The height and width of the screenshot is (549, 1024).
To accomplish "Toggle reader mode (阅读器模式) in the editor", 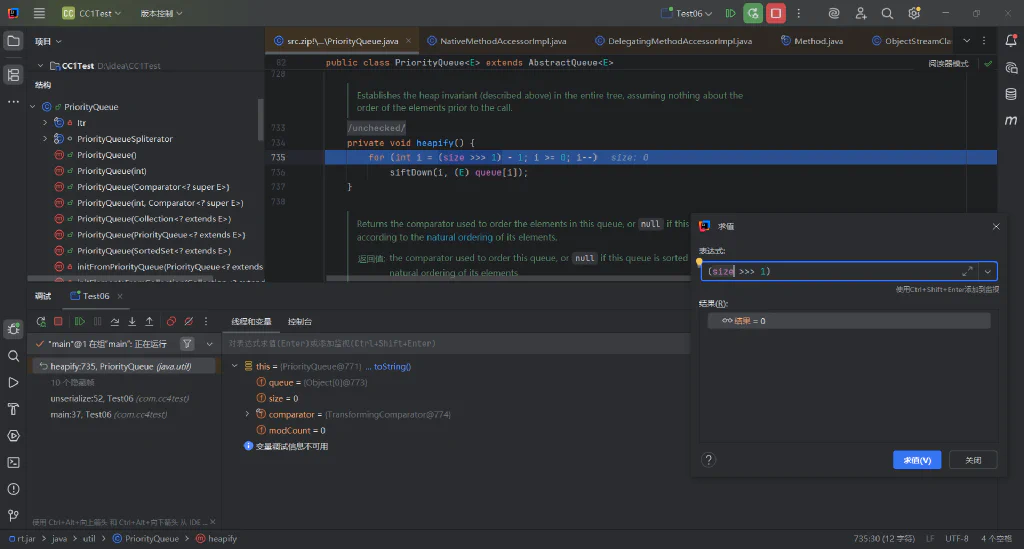I will coord(948,63).
